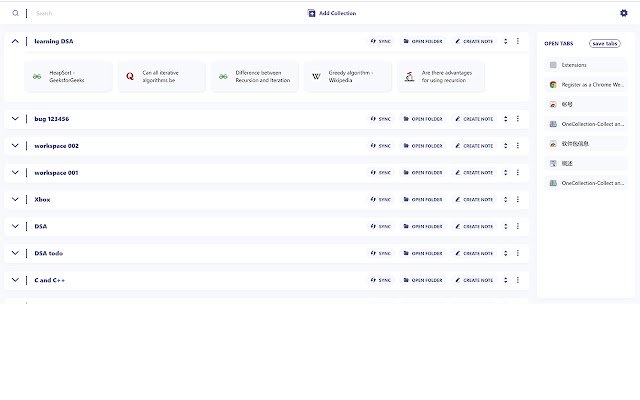Expand the C and C++ collection
This screenshot has width=640, height=400.
(15, 280)
